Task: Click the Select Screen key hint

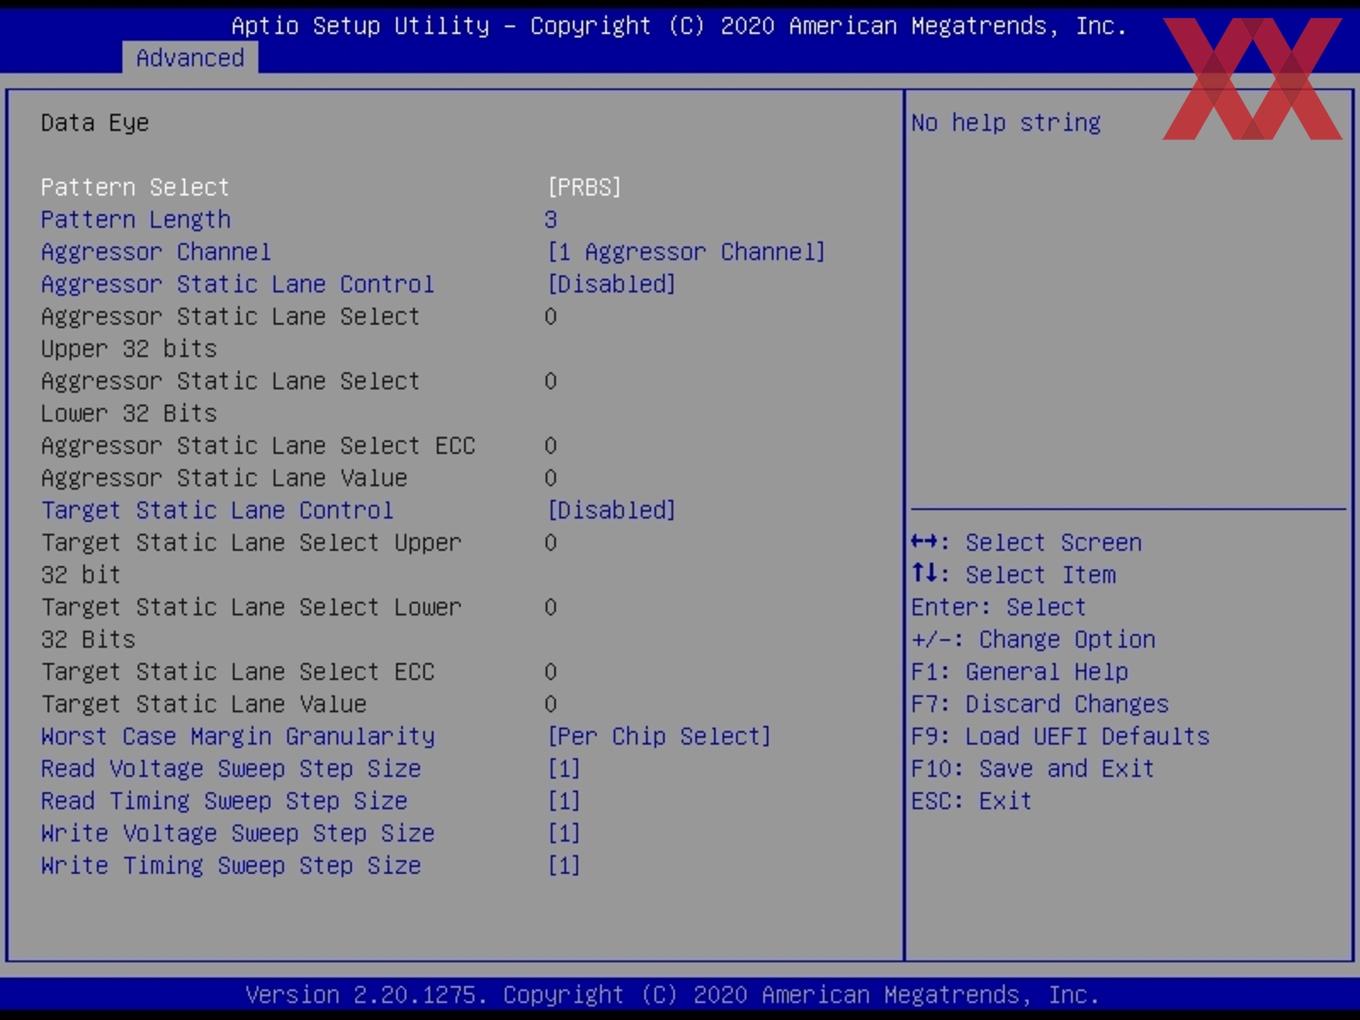Action: click(1027, 542)
